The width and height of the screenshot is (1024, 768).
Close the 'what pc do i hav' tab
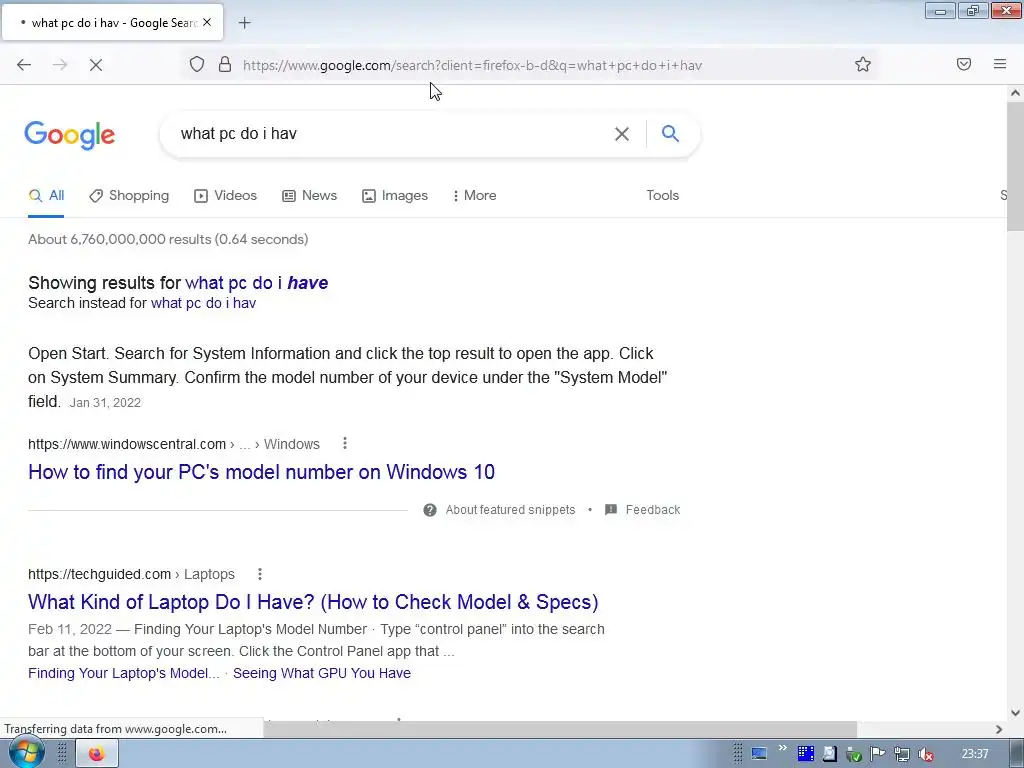click(x=207, y=22)
